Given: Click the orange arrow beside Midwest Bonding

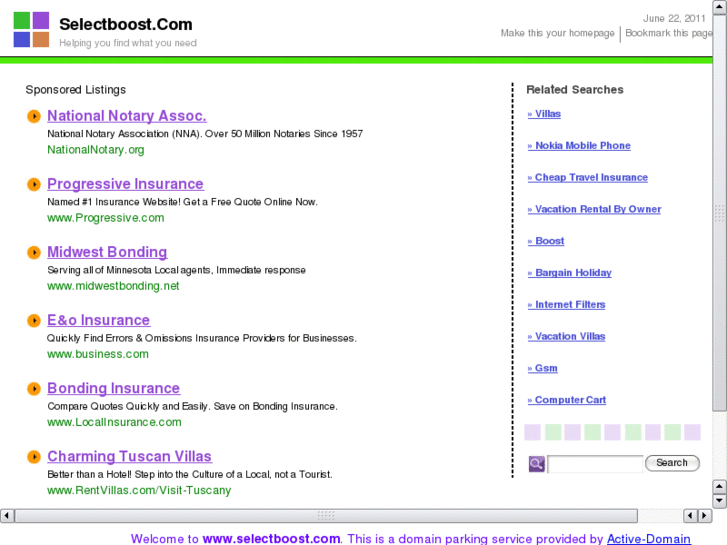Looking at the screenshot, I should point(34,252).
